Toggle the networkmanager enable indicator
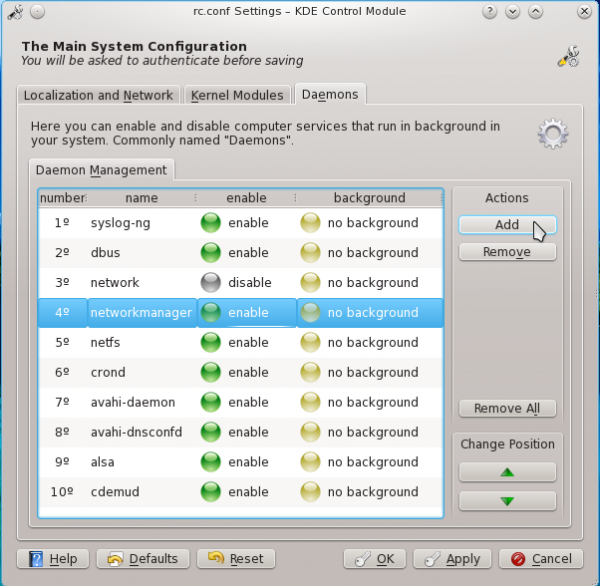600x586 pixels. pos(210,312)
